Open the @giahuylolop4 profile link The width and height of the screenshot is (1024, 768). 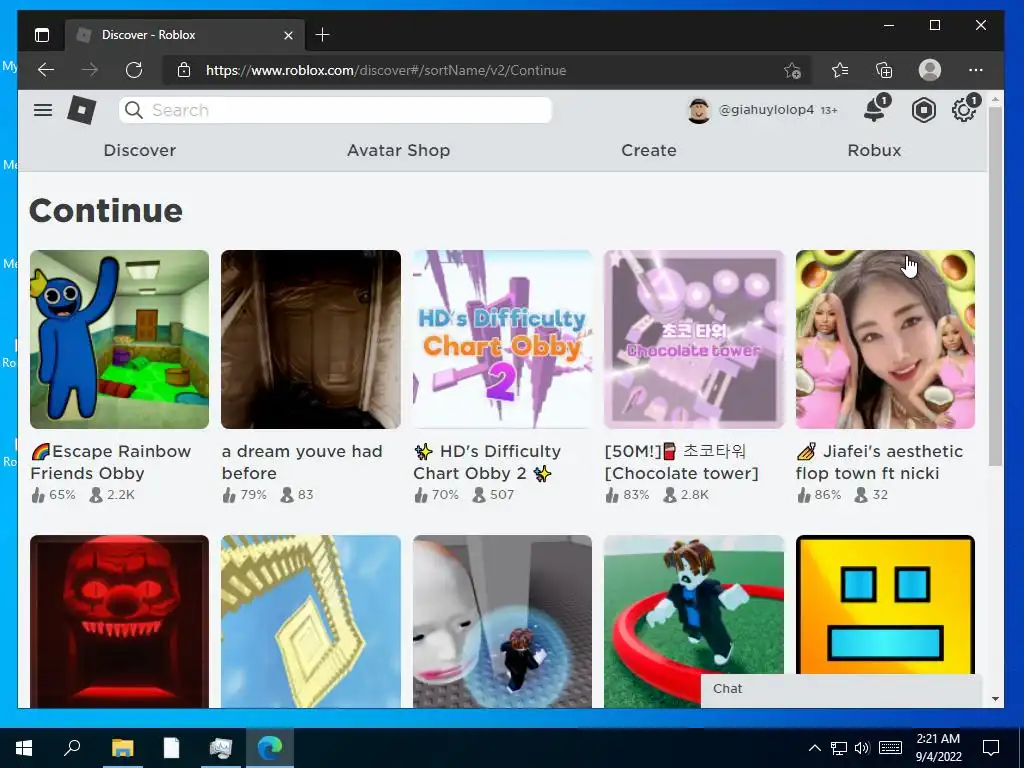pos(766,110)
